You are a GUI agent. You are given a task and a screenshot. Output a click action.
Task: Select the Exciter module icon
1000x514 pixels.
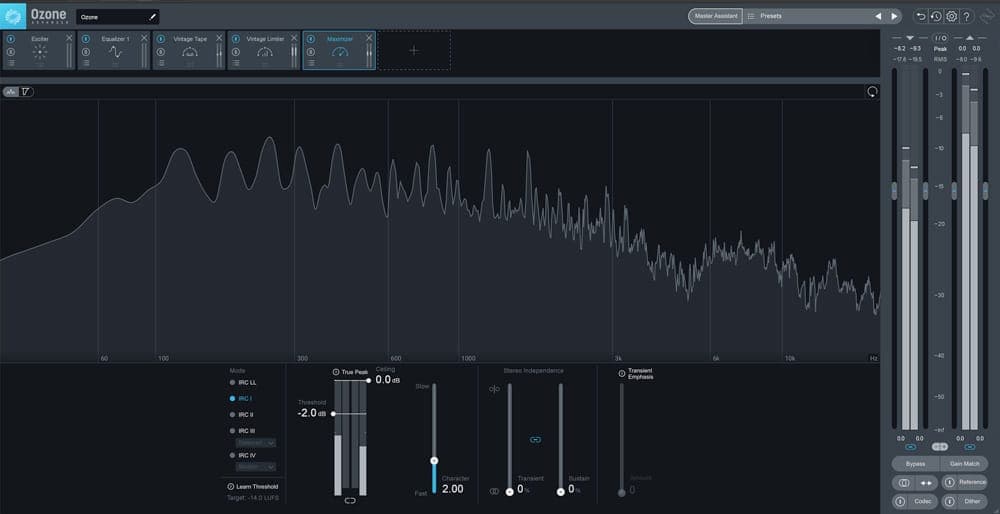click(40, 52)
